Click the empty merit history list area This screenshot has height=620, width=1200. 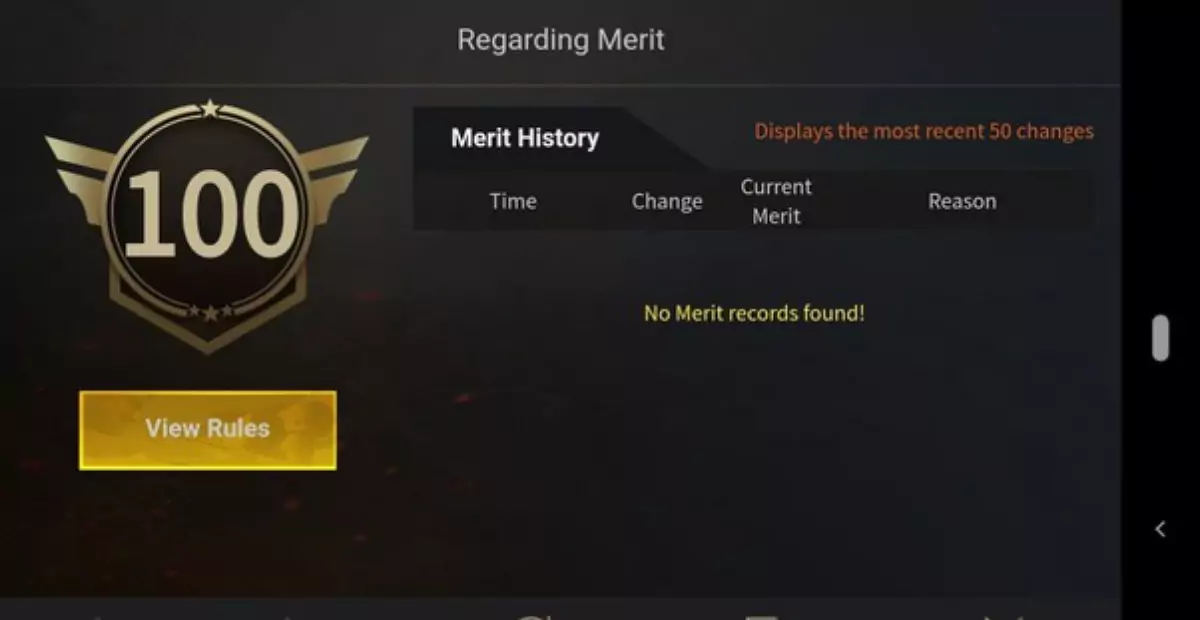click(753, 410)
